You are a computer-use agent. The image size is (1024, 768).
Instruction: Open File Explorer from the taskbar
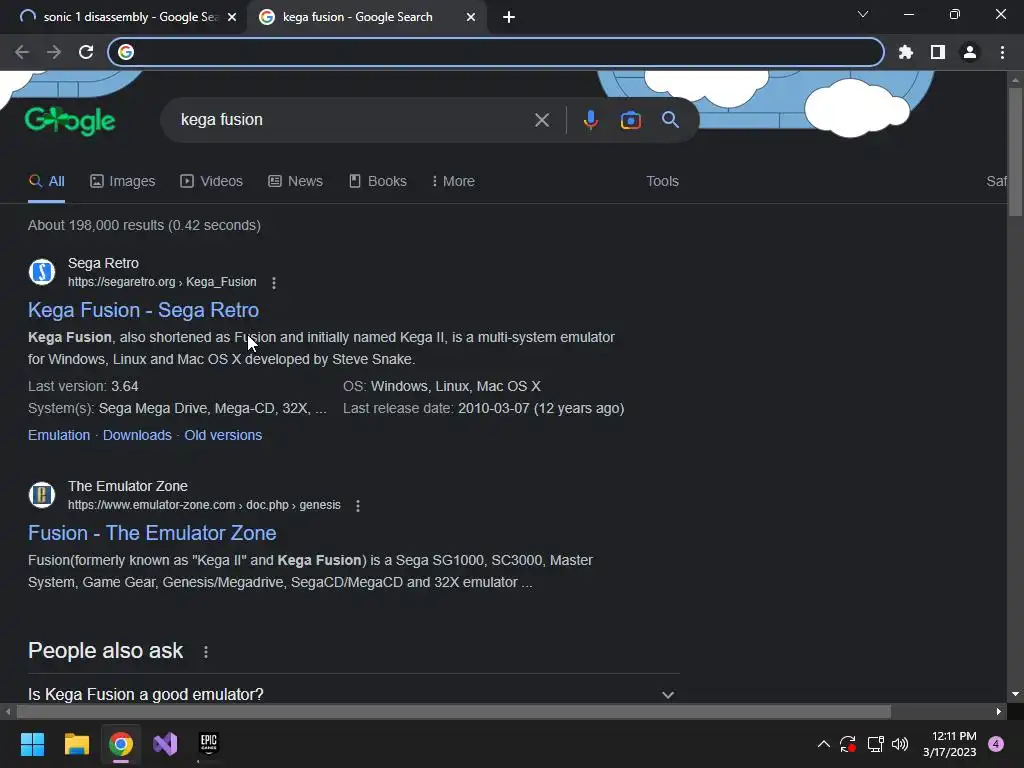click(x=76, y=744)
